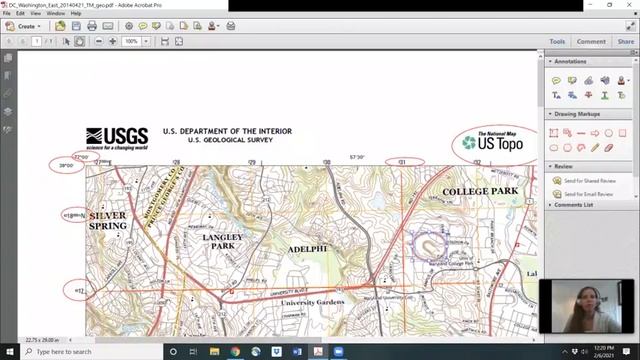640x360 pixels.
Task: Select the Attach File annotation tool
Action: pos(589,80)
